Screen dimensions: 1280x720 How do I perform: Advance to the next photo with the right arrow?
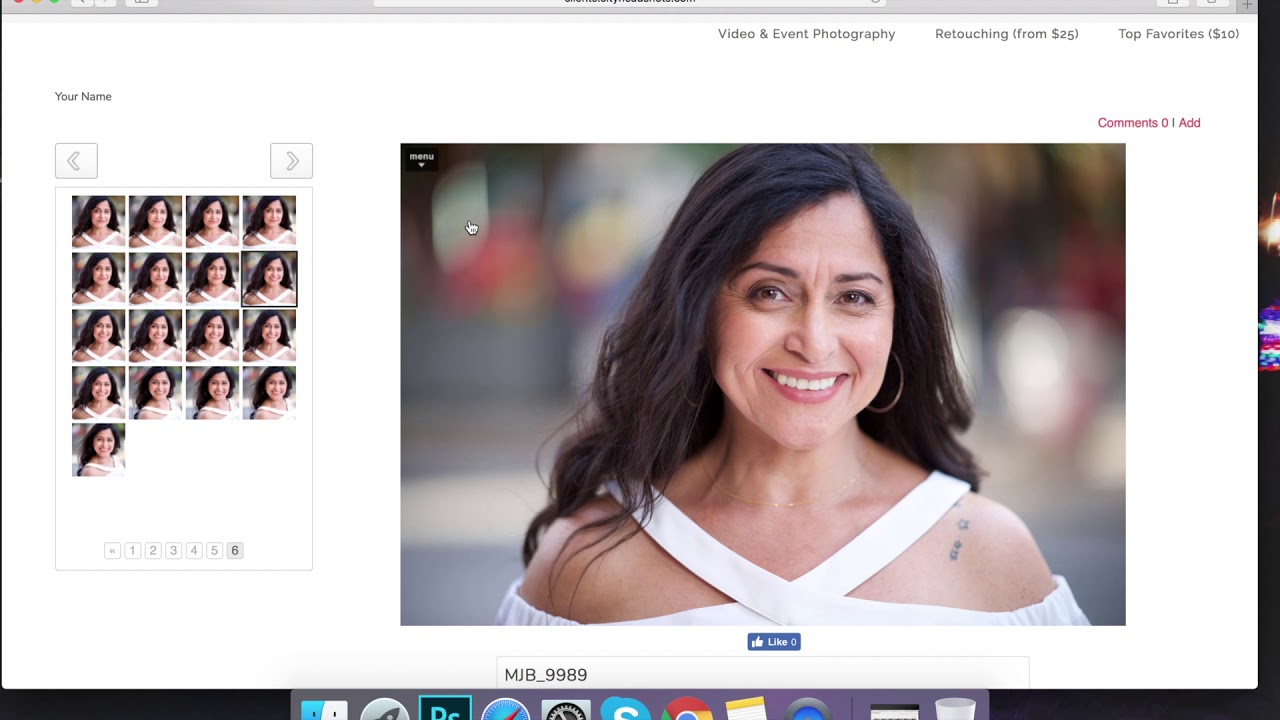(x=291, y=161)
